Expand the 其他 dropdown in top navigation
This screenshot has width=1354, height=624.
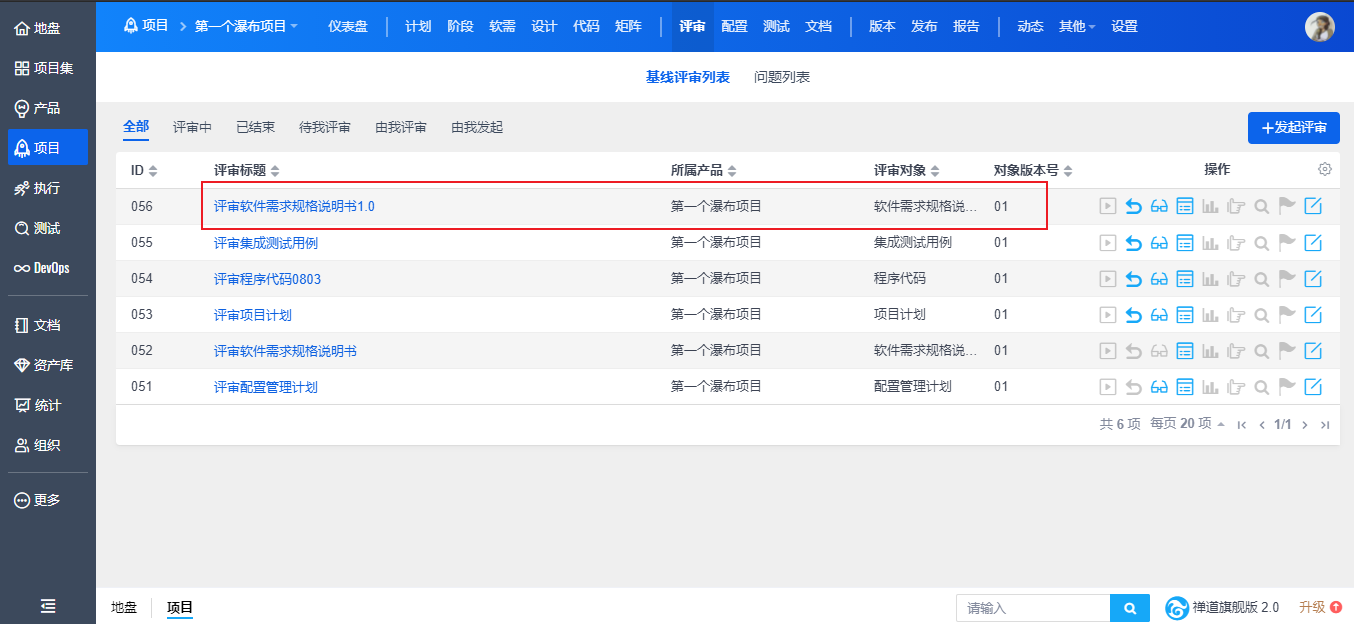pyautogui.click(x=1077, y=26)
